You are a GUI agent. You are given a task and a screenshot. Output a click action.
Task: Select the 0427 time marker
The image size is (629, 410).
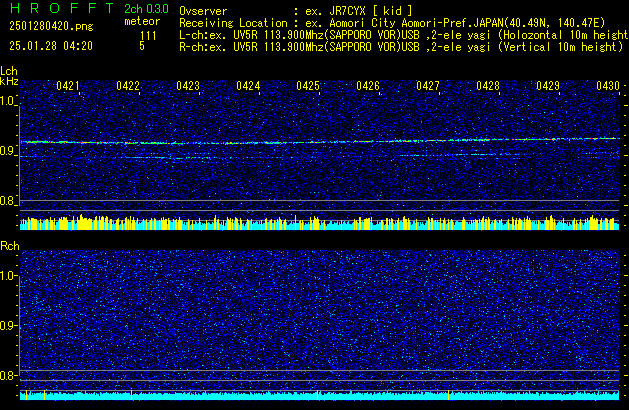tap(428, 86)
